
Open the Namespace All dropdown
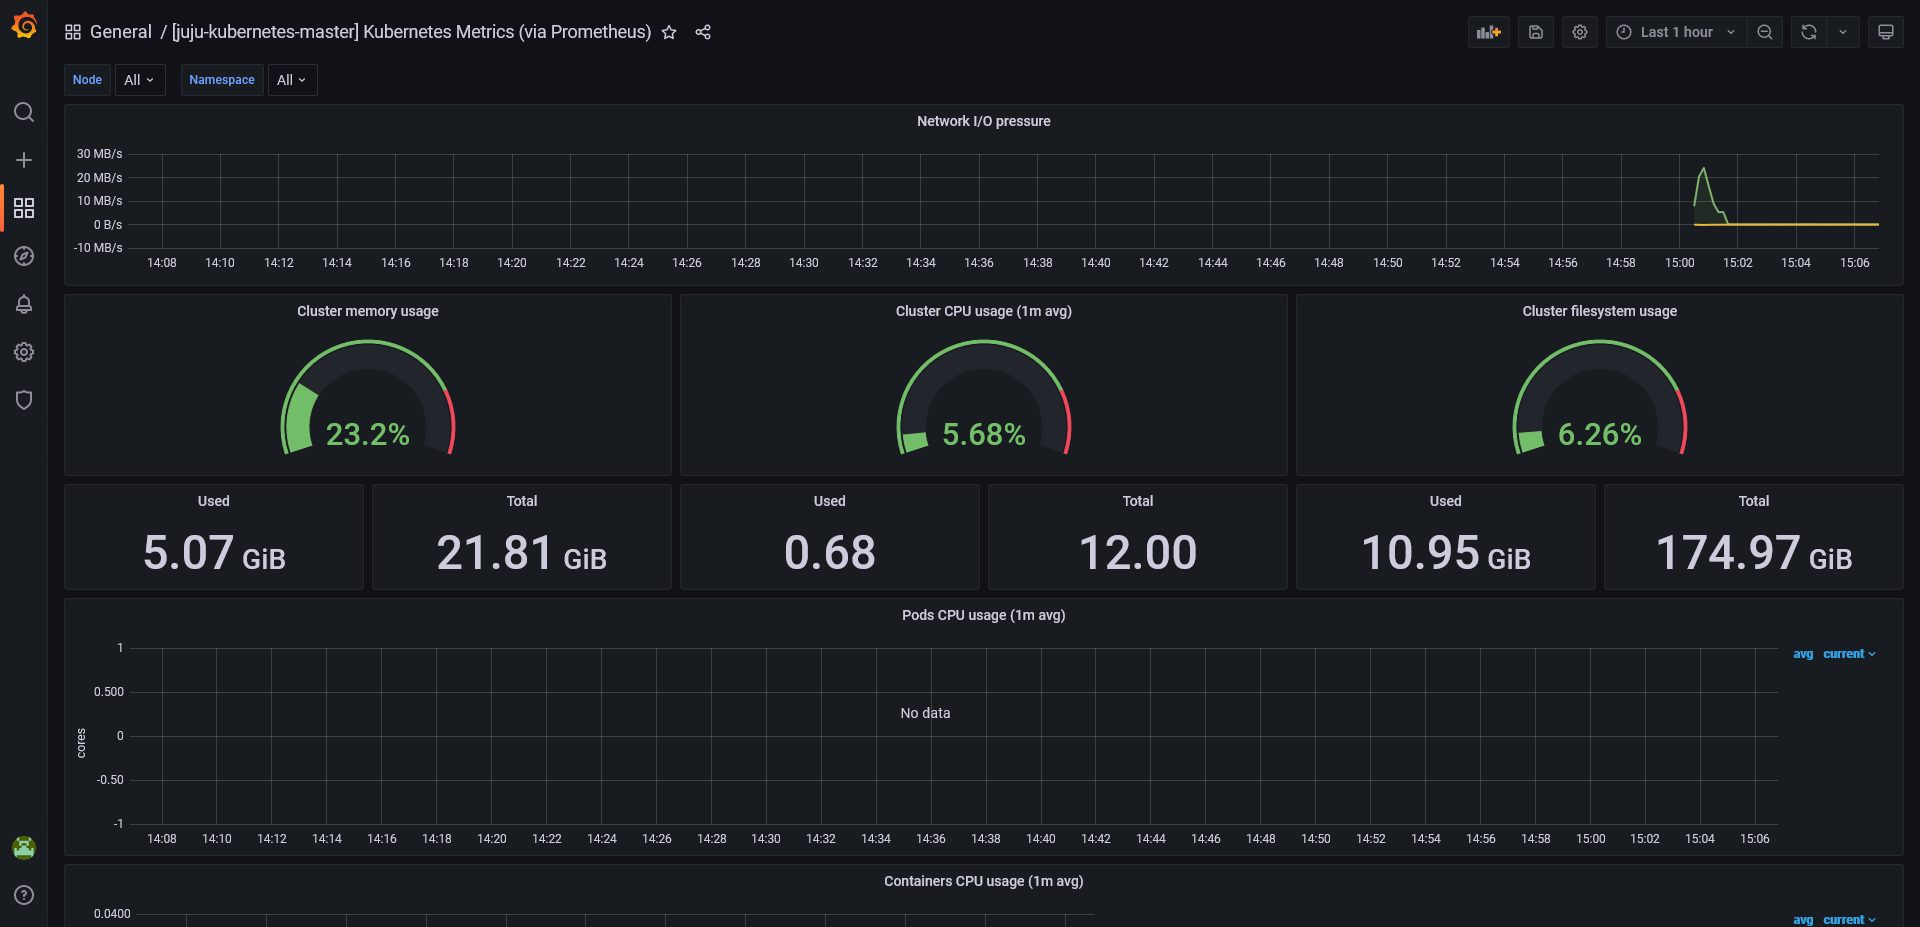(x=291, y=79)
